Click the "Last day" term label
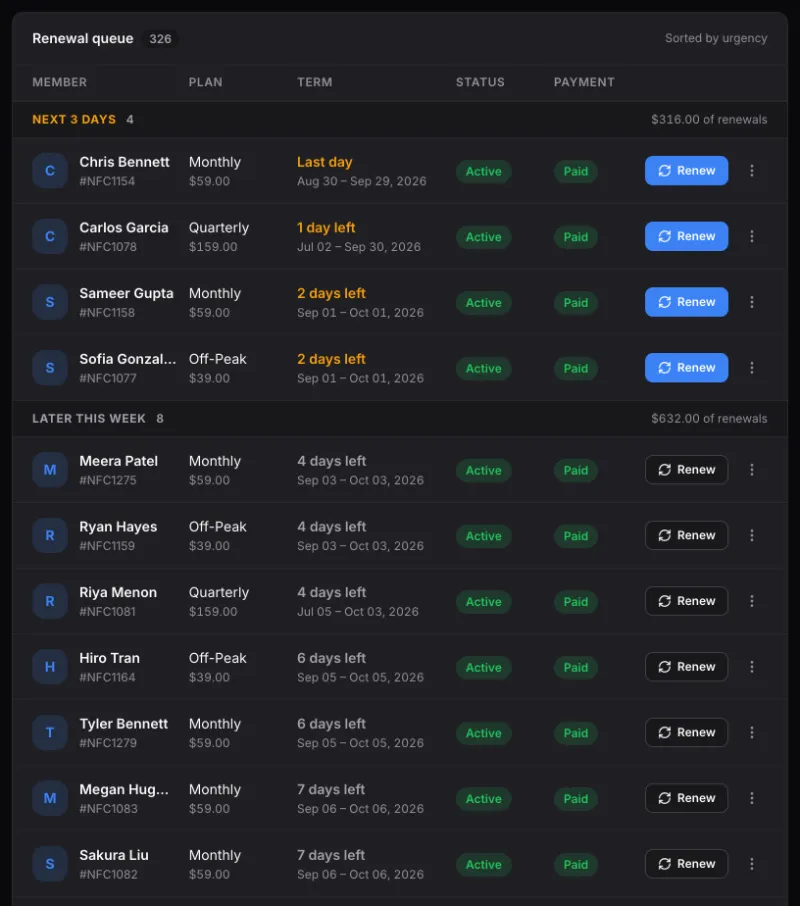800x906 pixels. 325,162
